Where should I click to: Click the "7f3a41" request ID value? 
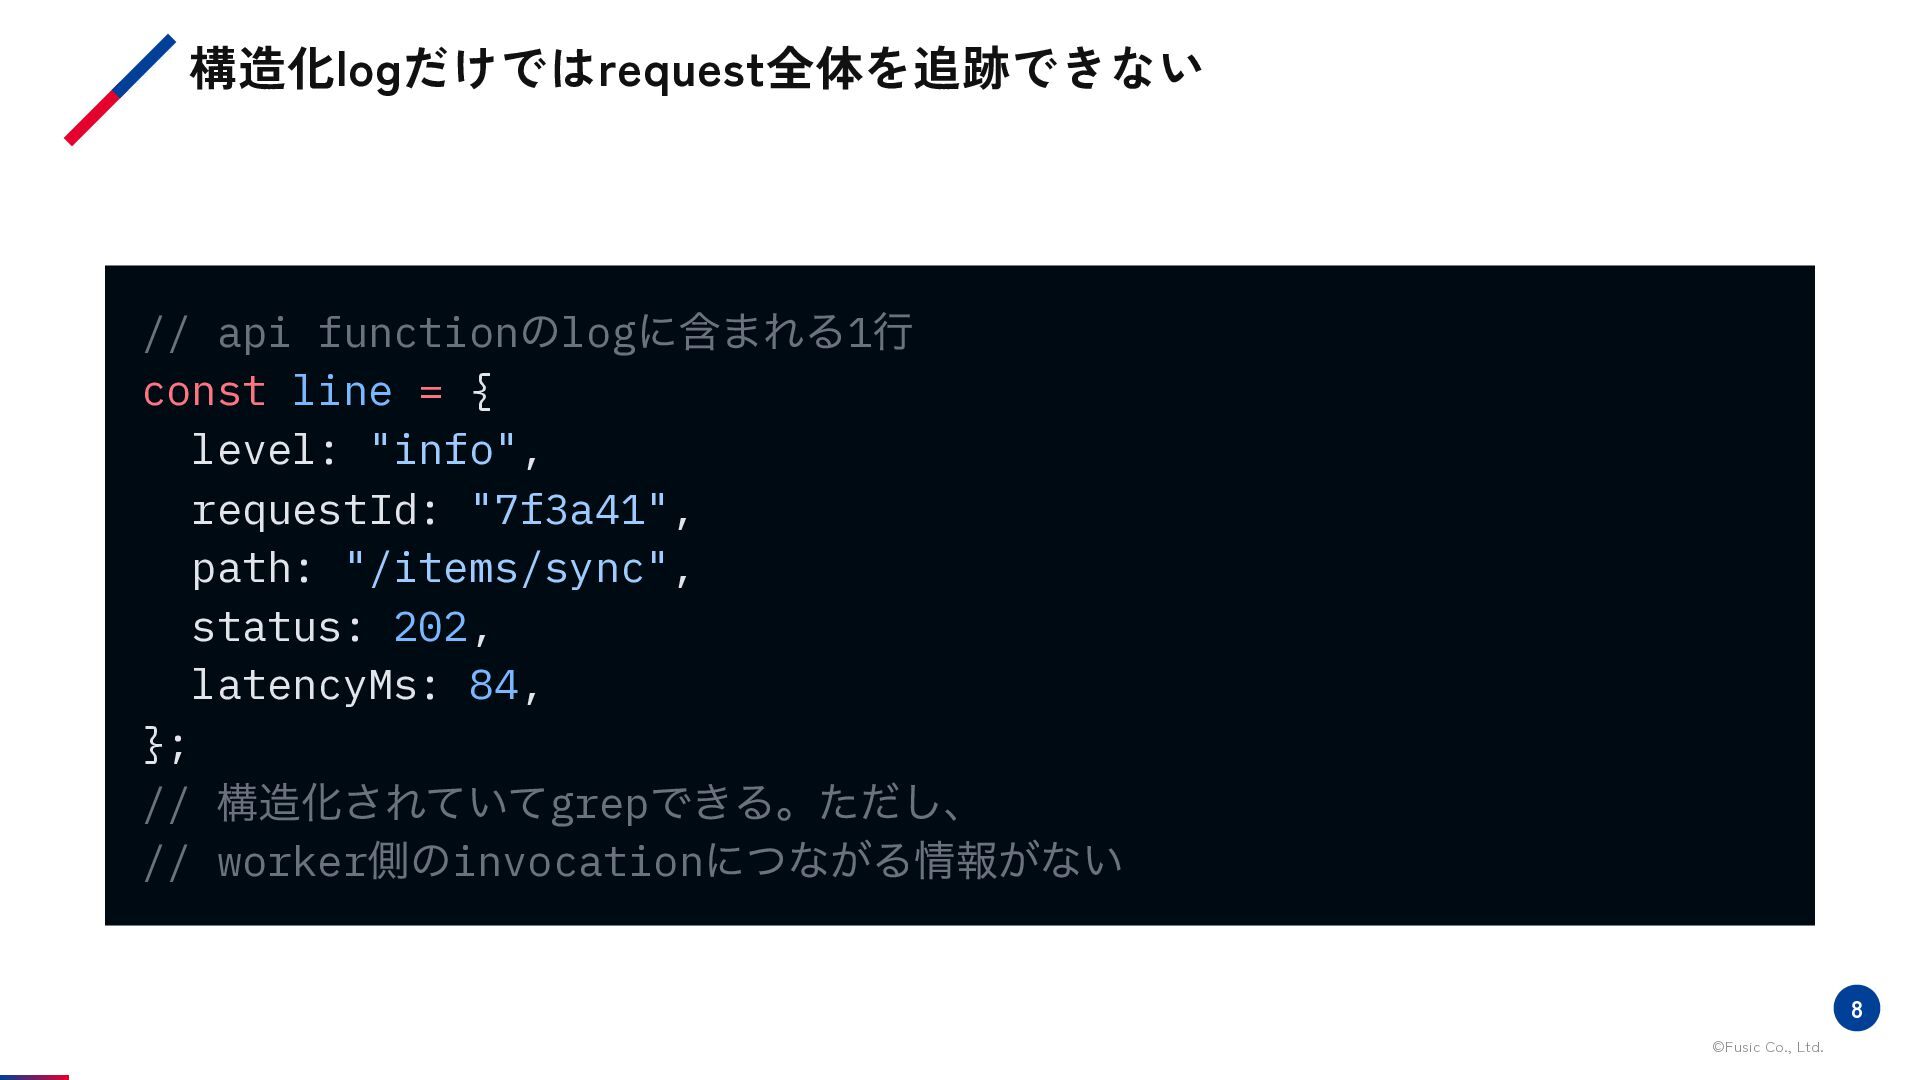point(568,510)
